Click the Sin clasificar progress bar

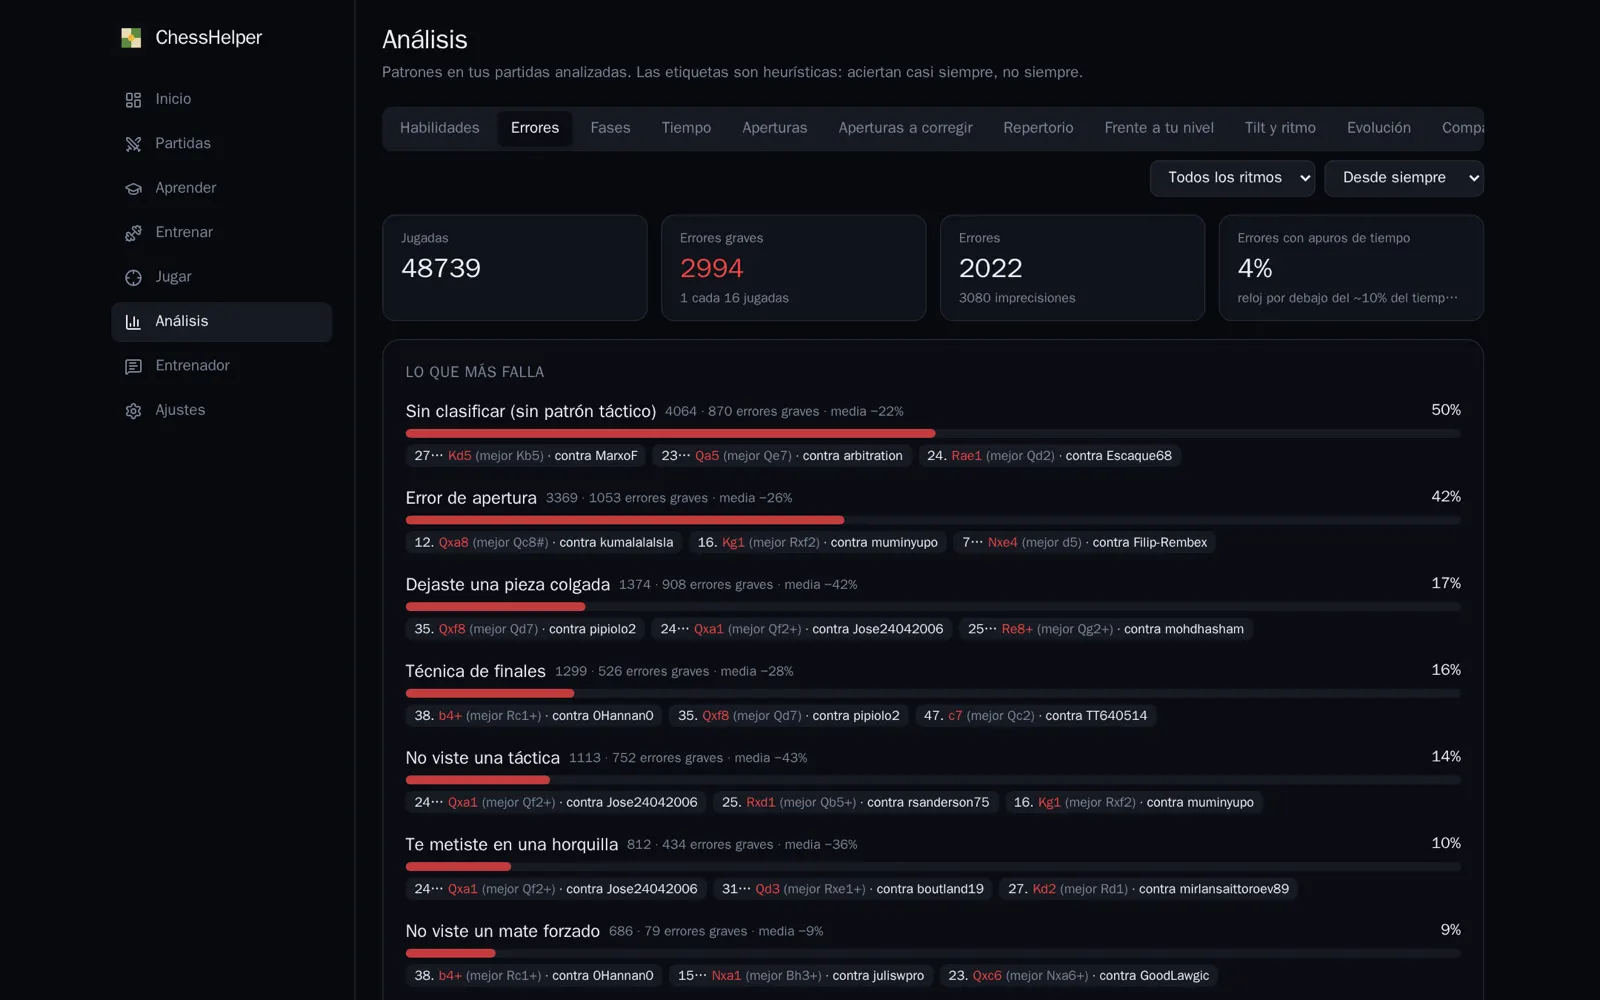click(933, 434)
